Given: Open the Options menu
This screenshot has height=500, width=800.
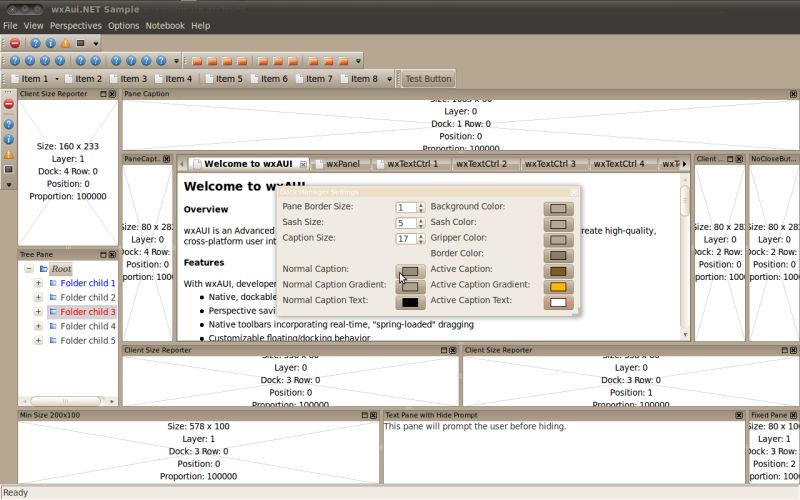Looking at the screenshot, I should [123, 26].
